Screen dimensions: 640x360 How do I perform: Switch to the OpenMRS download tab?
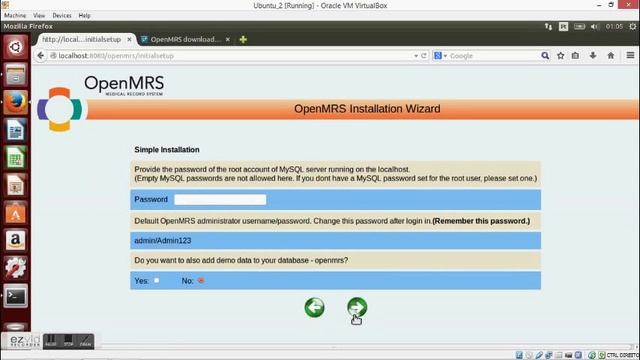click(185, 40)
